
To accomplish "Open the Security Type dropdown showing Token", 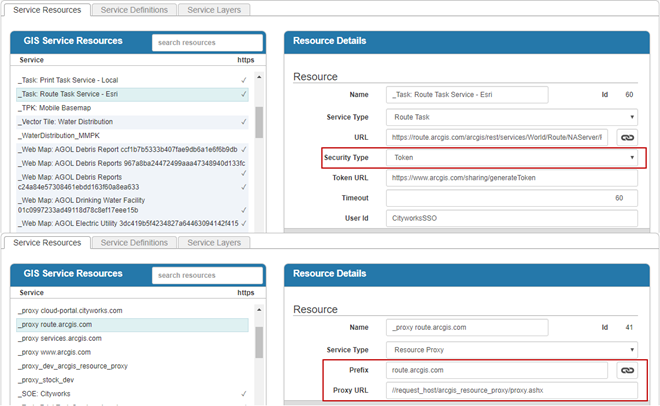I will (x=510, y=157).
